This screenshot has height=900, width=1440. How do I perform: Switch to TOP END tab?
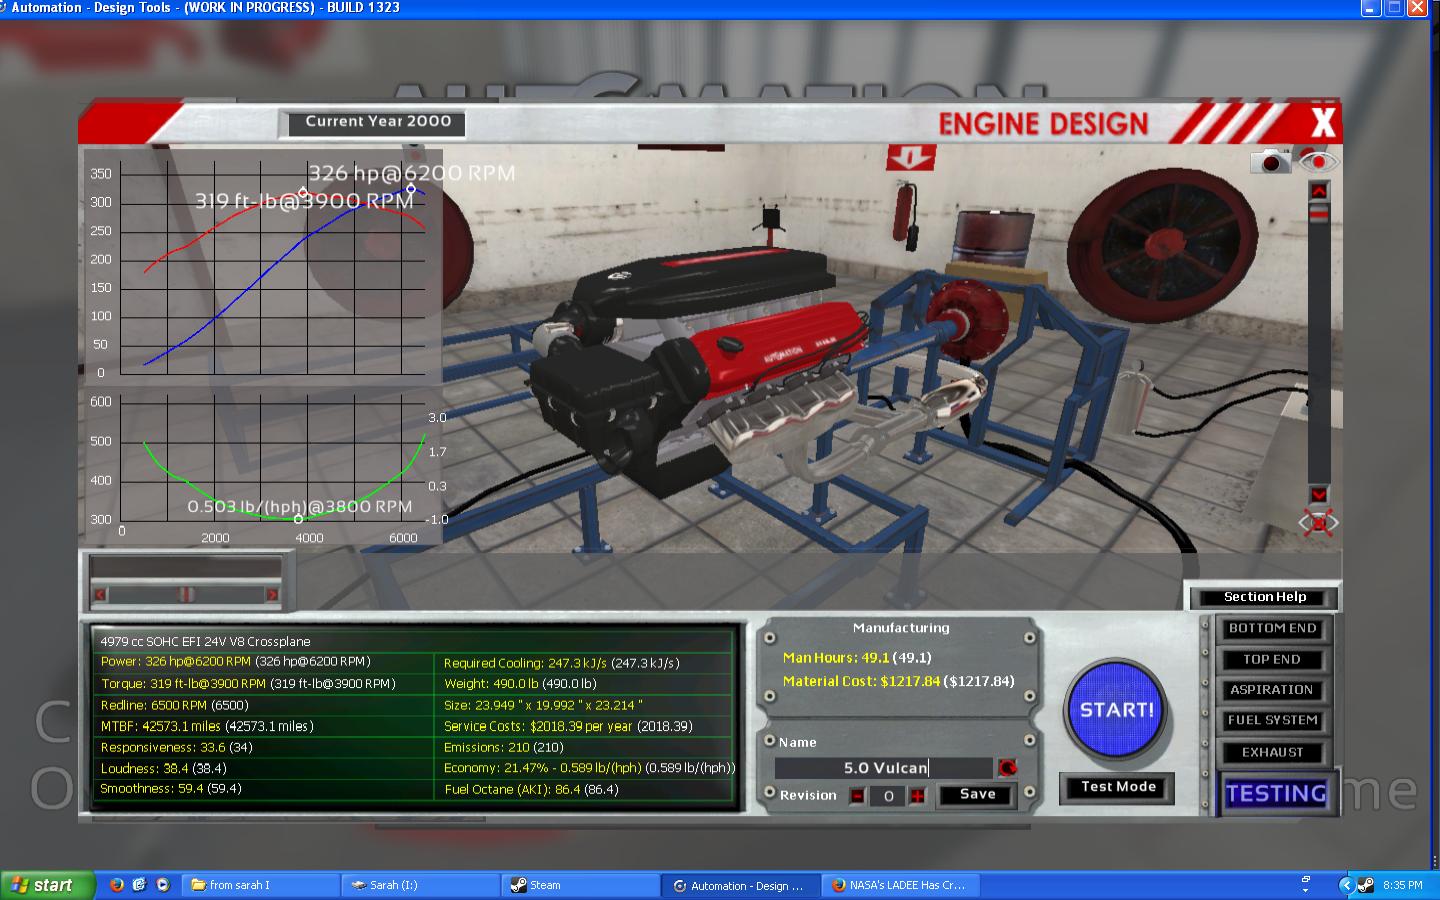1272,659
